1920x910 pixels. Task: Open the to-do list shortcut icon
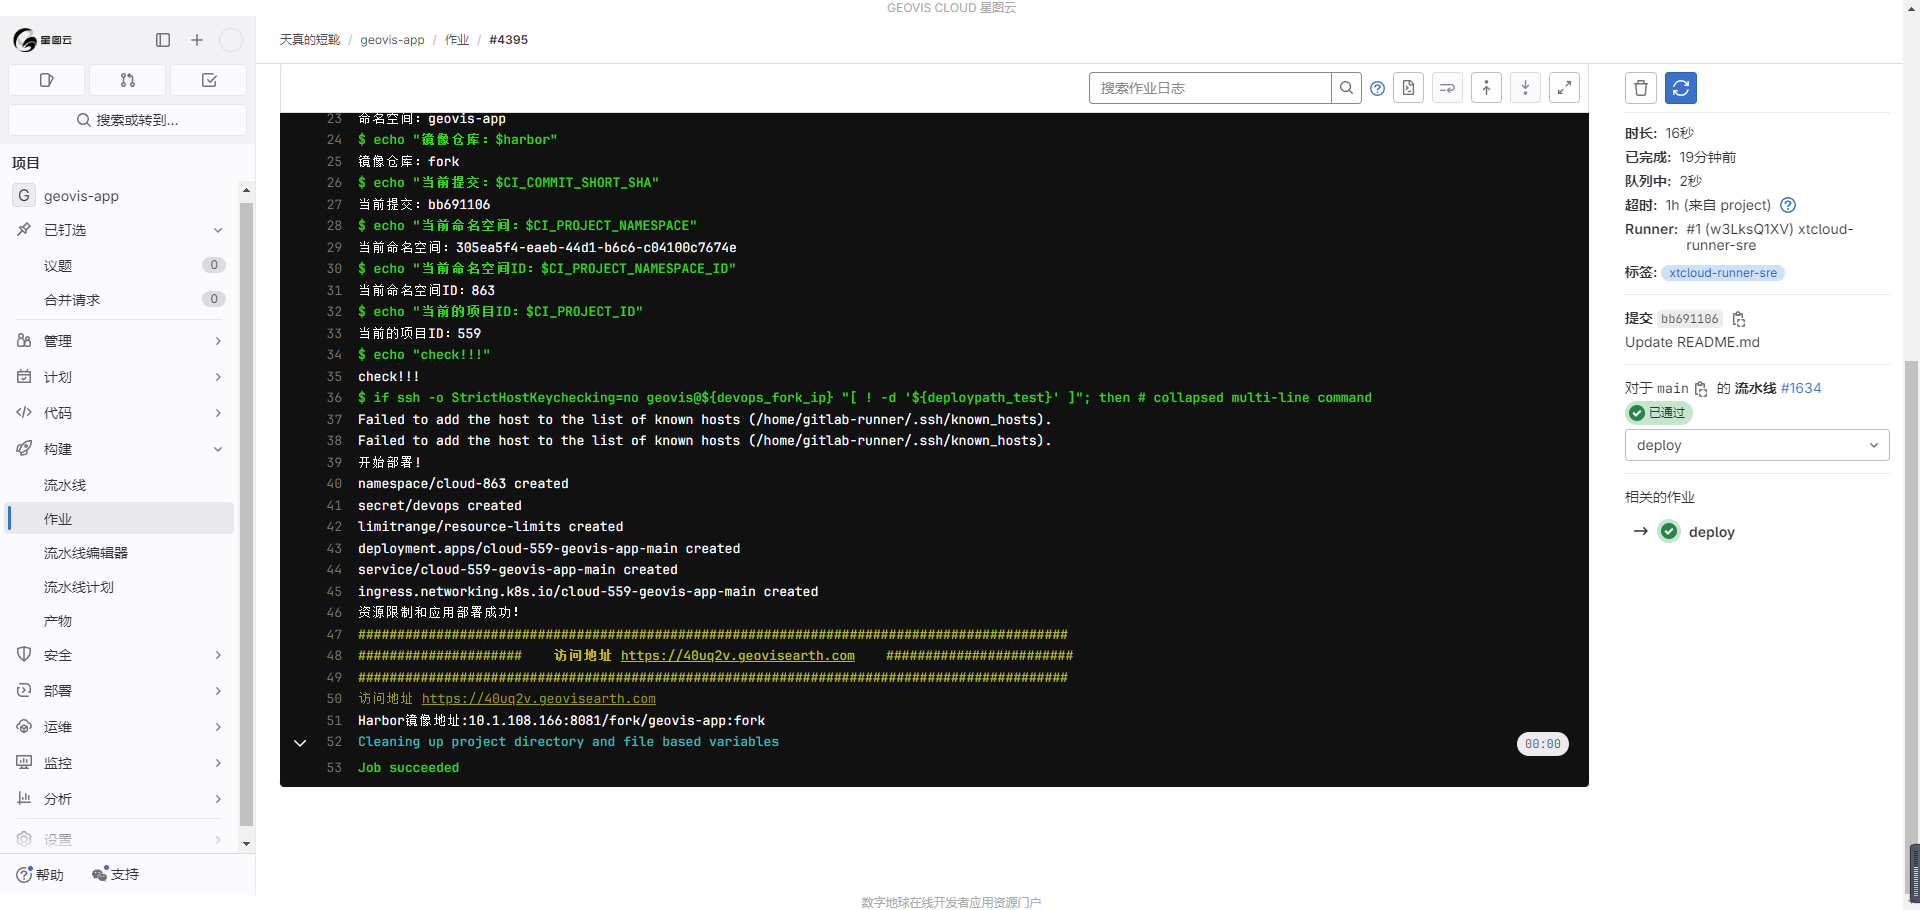209,80
